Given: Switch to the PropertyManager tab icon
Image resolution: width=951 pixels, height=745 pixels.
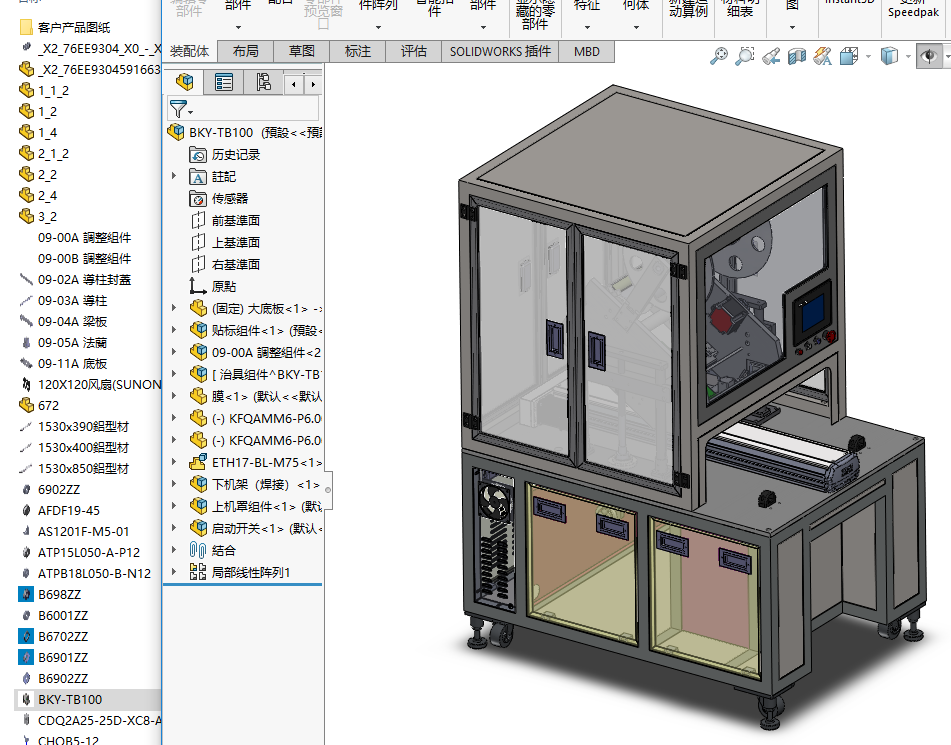Looking at the screenshot, I should [224, 82].
